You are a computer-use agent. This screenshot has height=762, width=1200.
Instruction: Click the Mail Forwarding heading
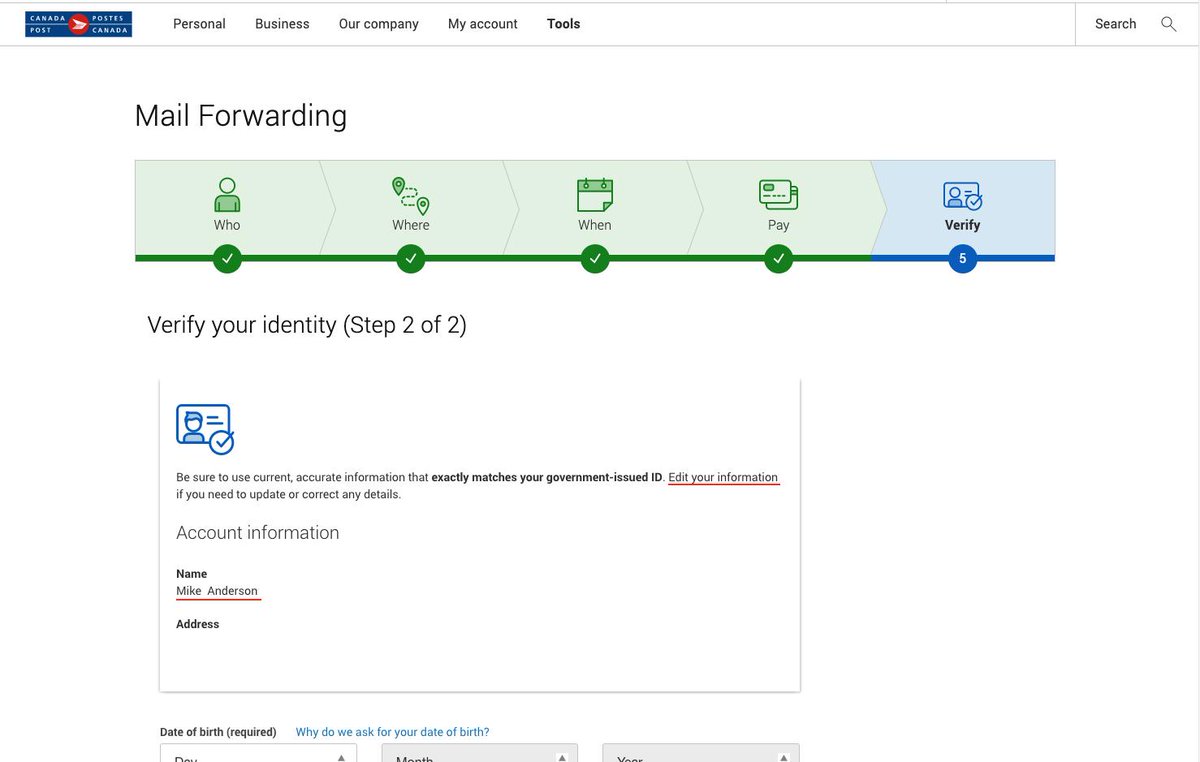241,116
